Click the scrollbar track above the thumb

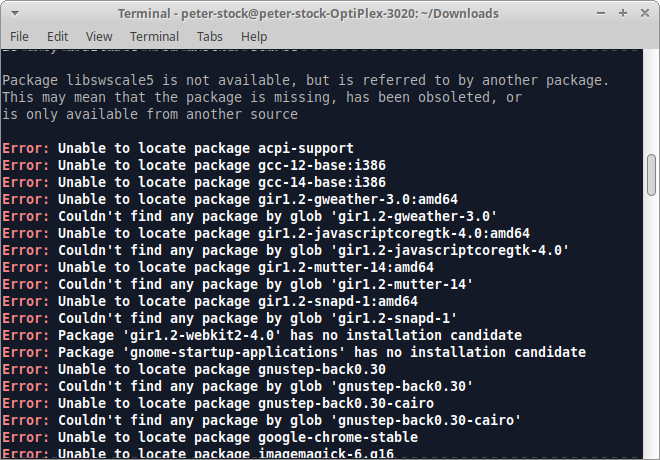click(652, 100)
